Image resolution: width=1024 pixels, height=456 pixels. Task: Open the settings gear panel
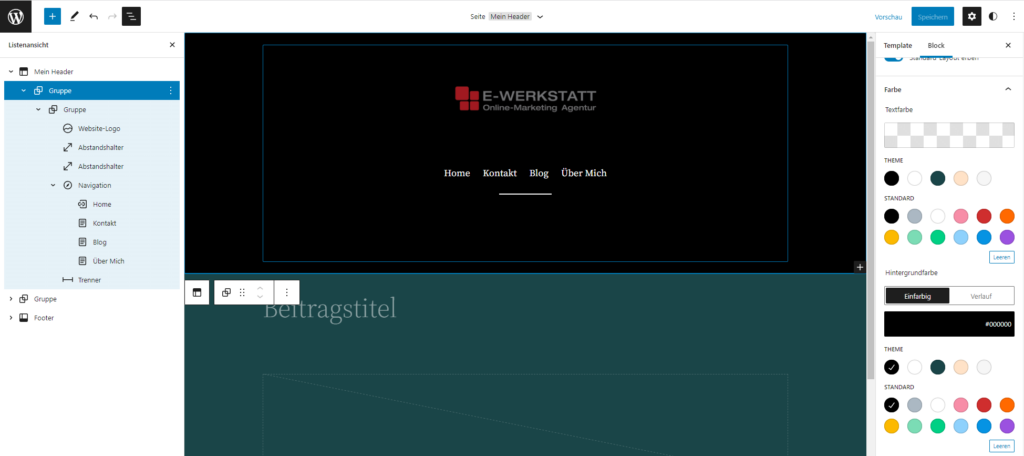coord(972,16)
